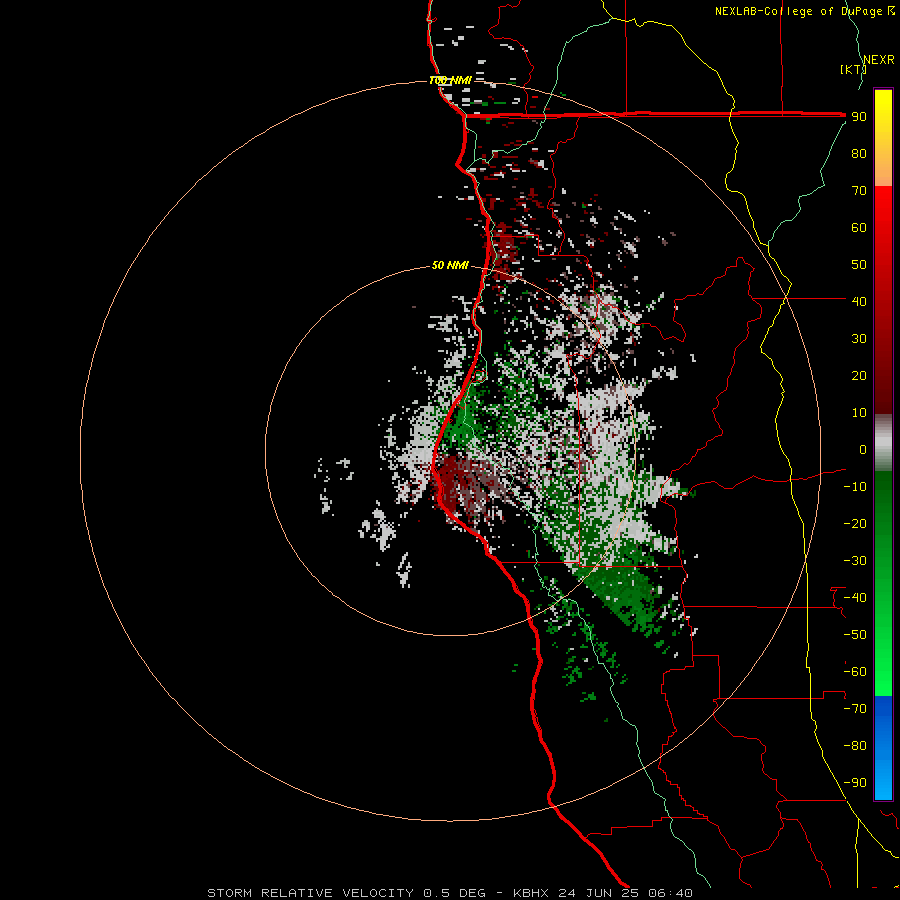Click the 10 label on the velocity scale
Screen dimensions: 900x900
point(859,413)
